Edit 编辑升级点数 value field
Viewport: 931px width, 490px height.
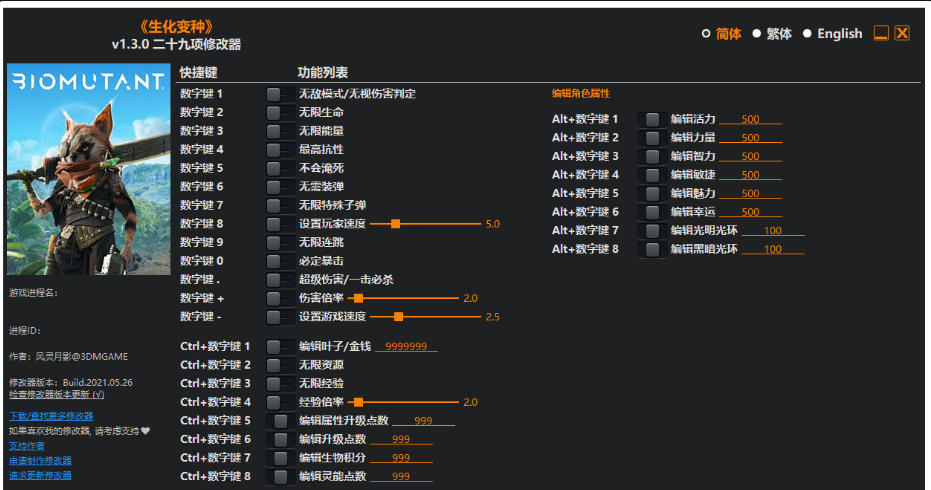401,440
